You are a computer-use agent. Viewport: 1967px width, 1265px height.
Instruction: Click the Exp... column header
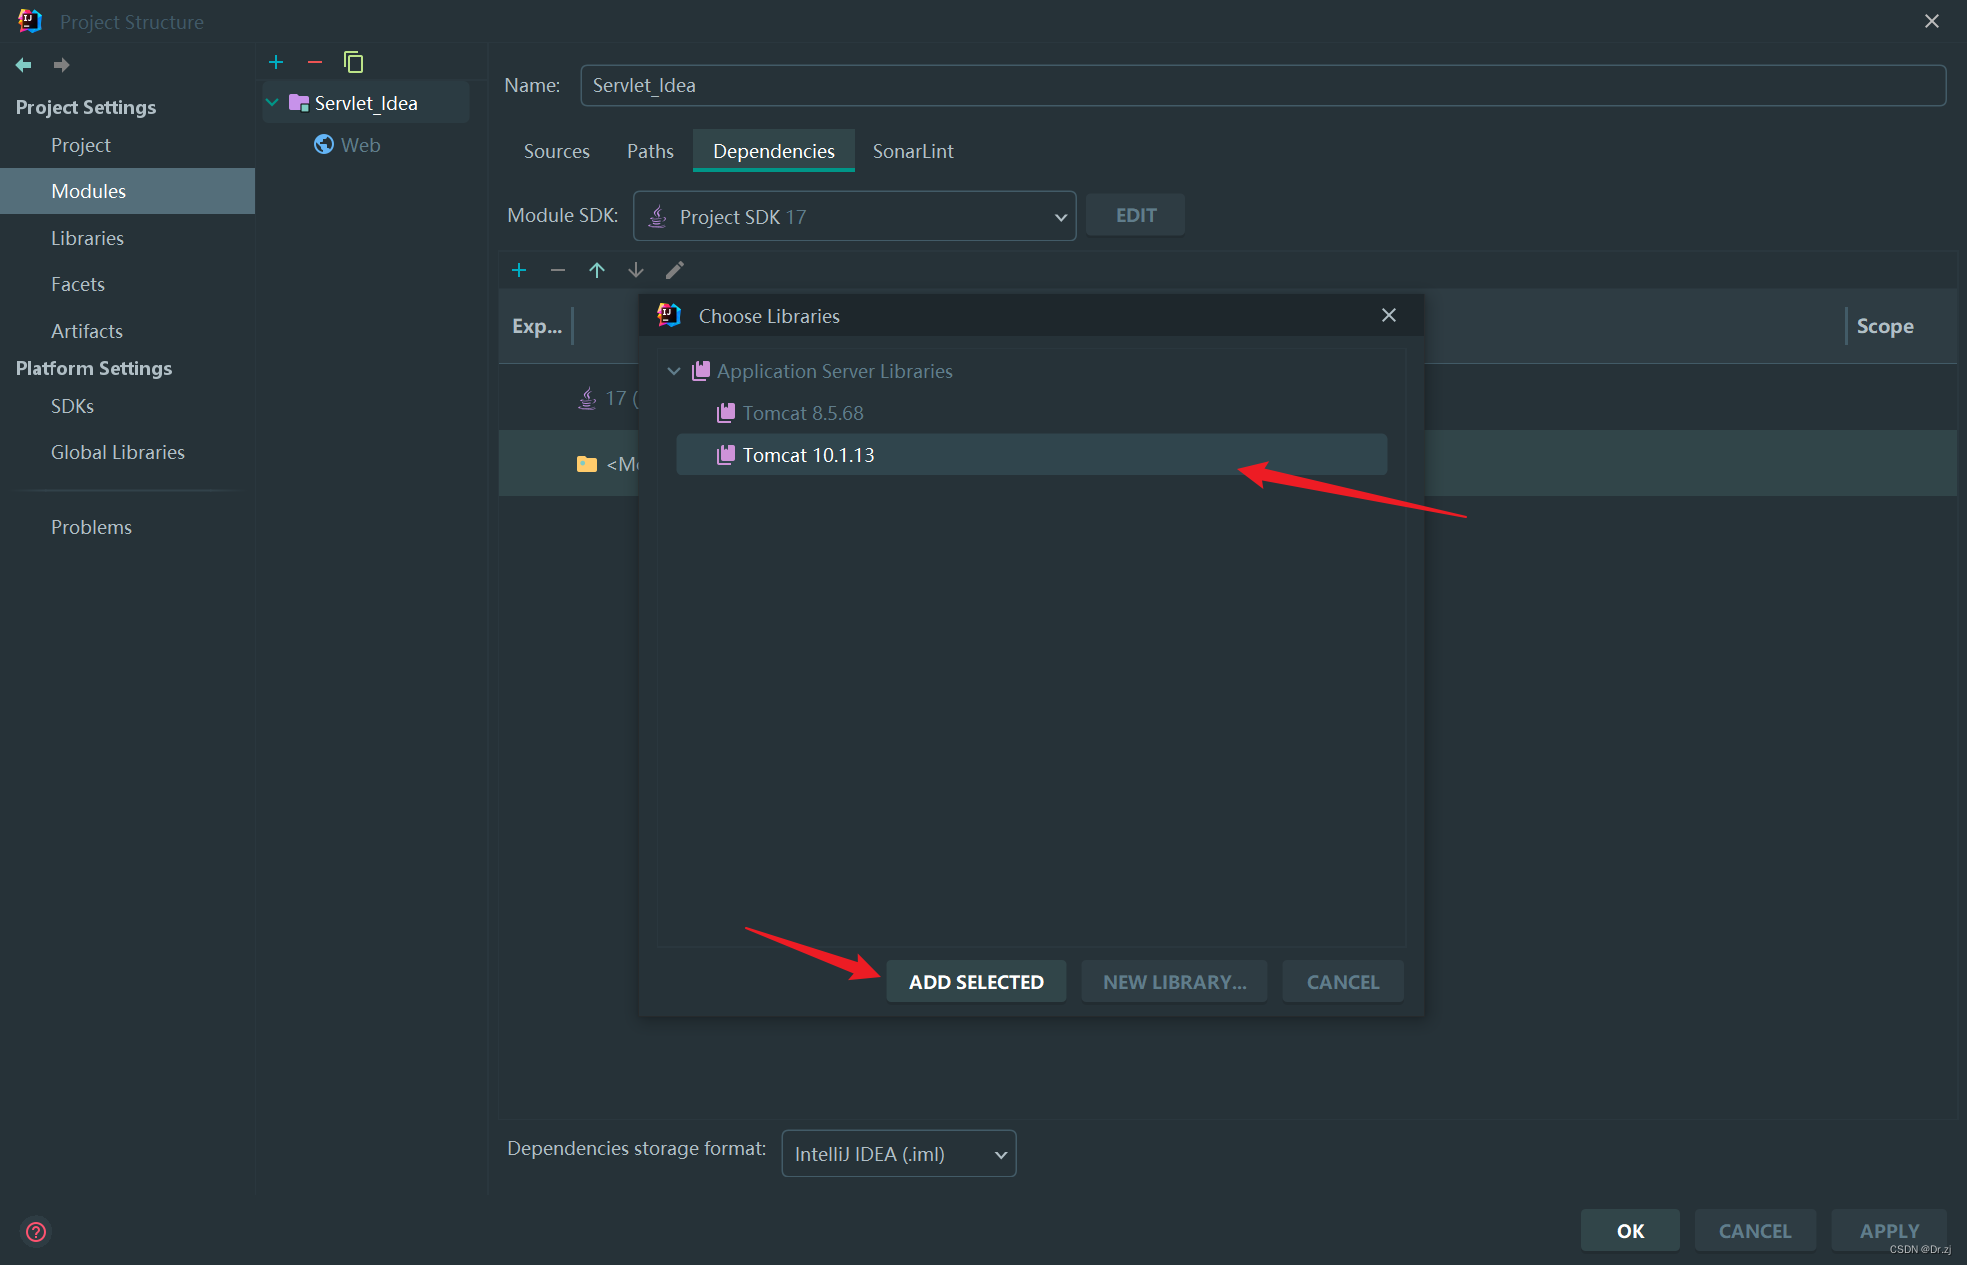coord(537,326)
